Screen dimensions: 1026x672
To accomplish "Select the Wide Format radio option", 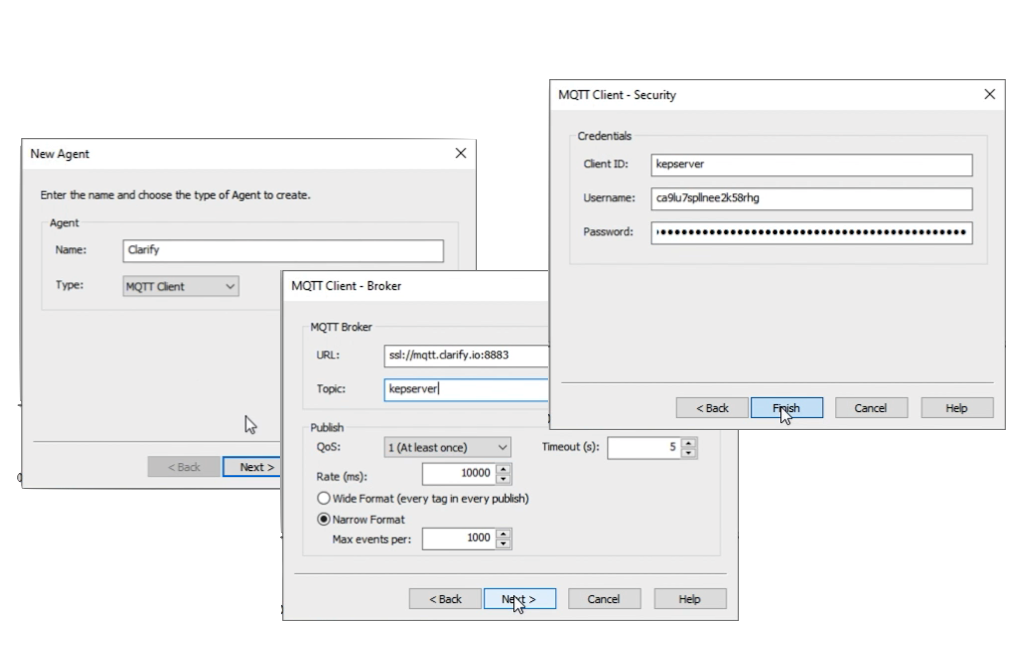I will point(324,498).
